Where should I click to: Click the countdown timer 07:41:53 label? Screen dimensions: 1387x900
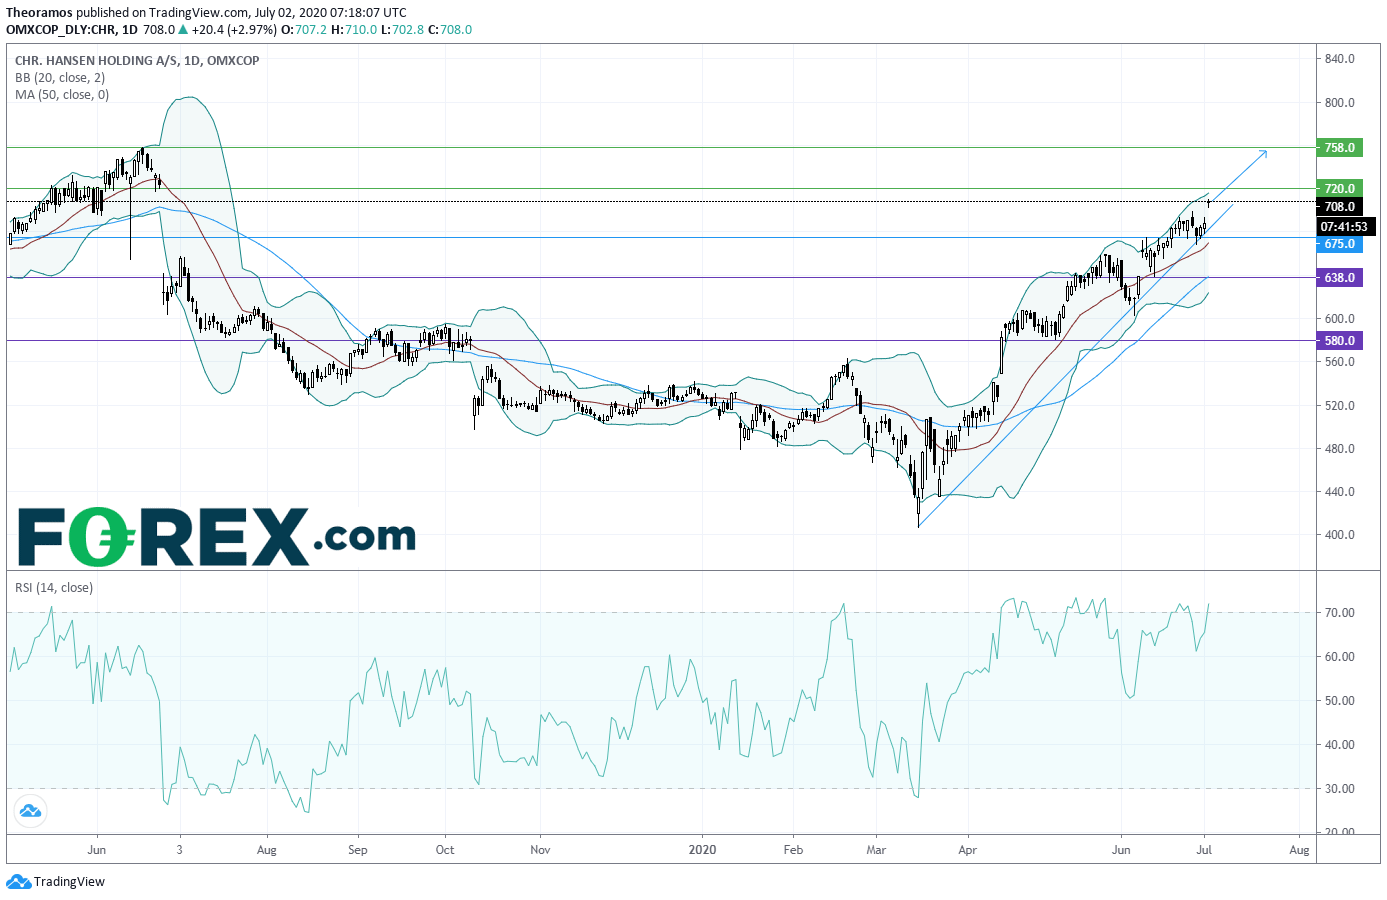(x=1345, y=227)
